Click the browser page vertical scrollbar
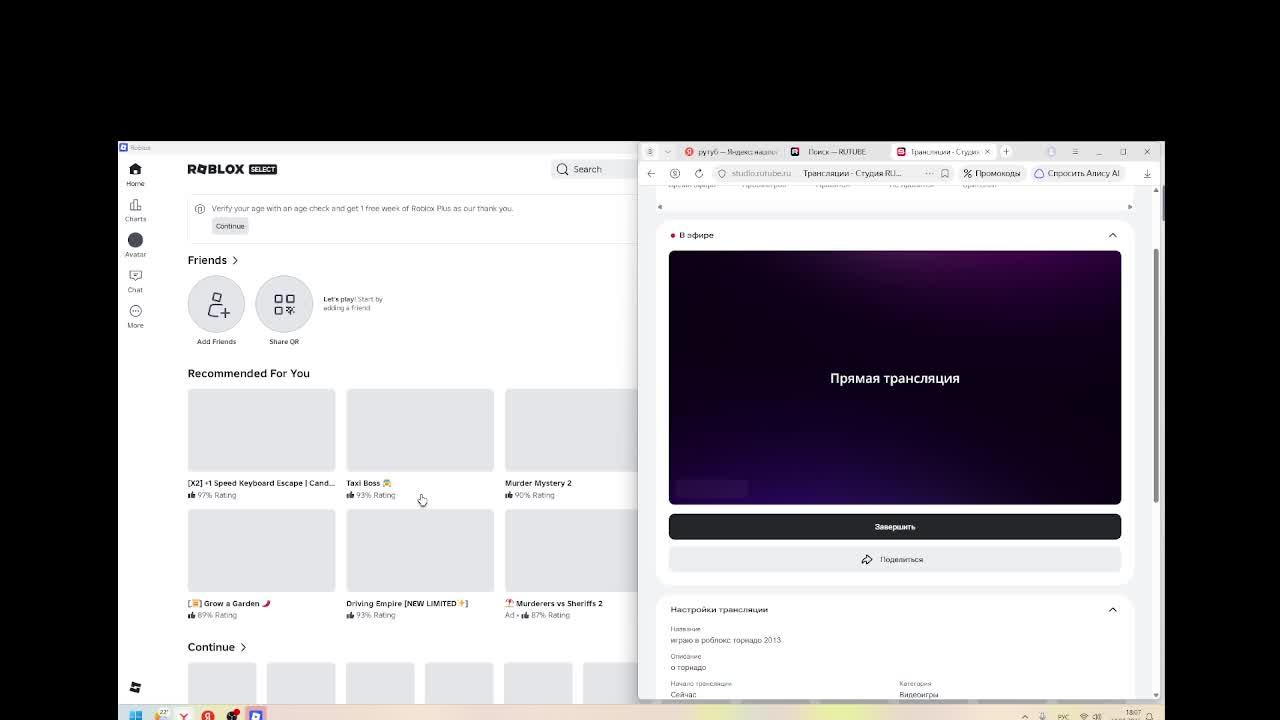 click(1157, 375)
